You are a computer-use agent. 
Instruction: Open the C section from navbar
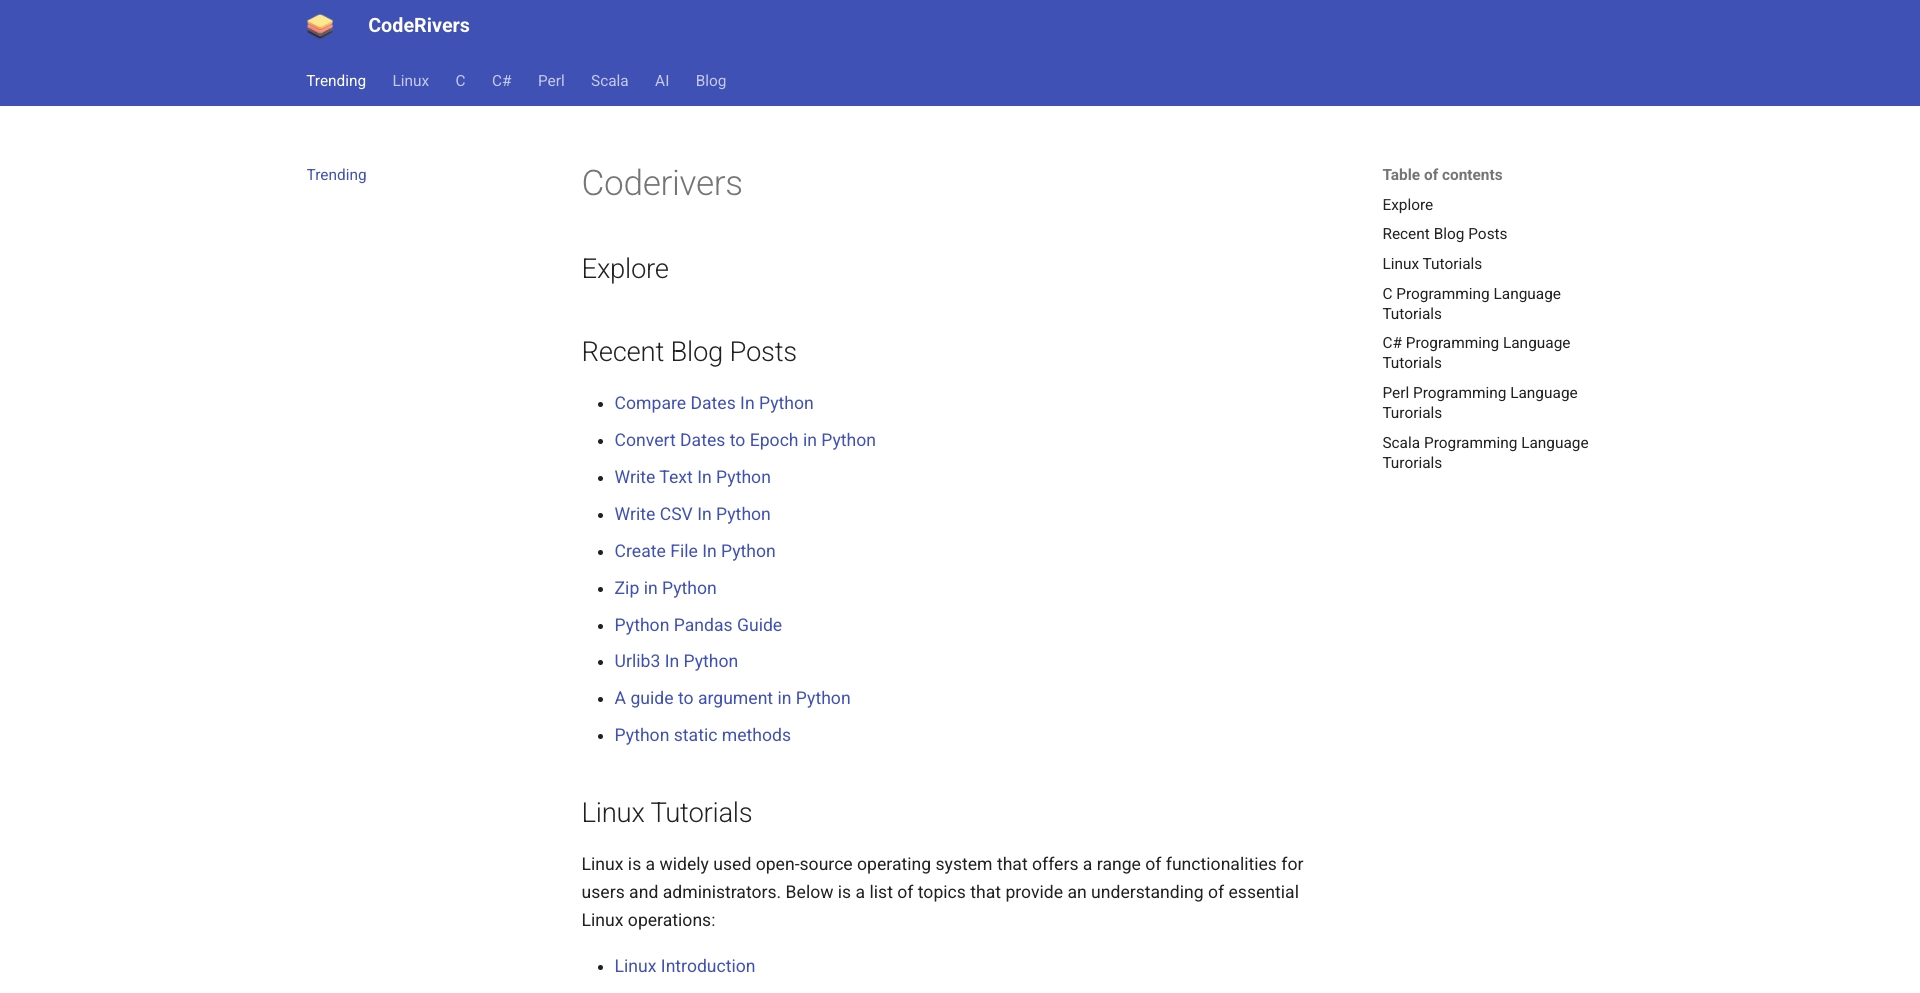[x=460, y=80]
